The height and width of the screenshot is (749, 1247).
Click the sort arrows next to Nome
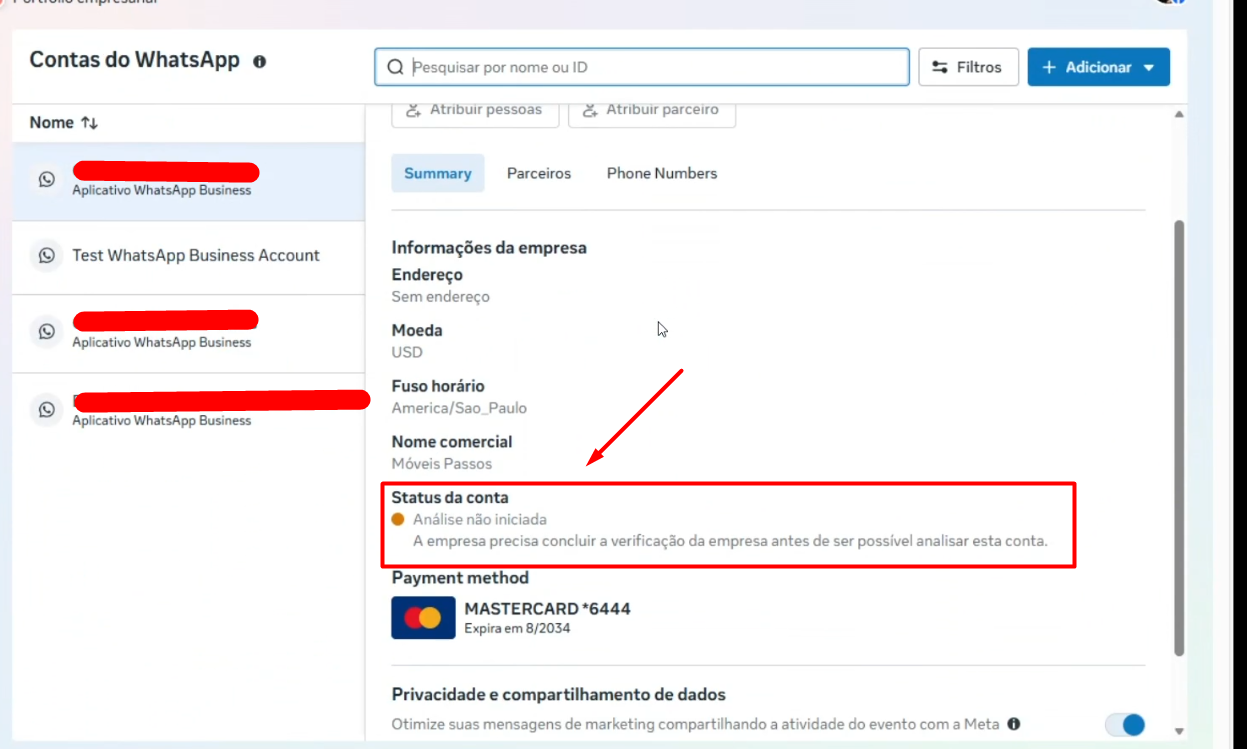click(90, 123)
